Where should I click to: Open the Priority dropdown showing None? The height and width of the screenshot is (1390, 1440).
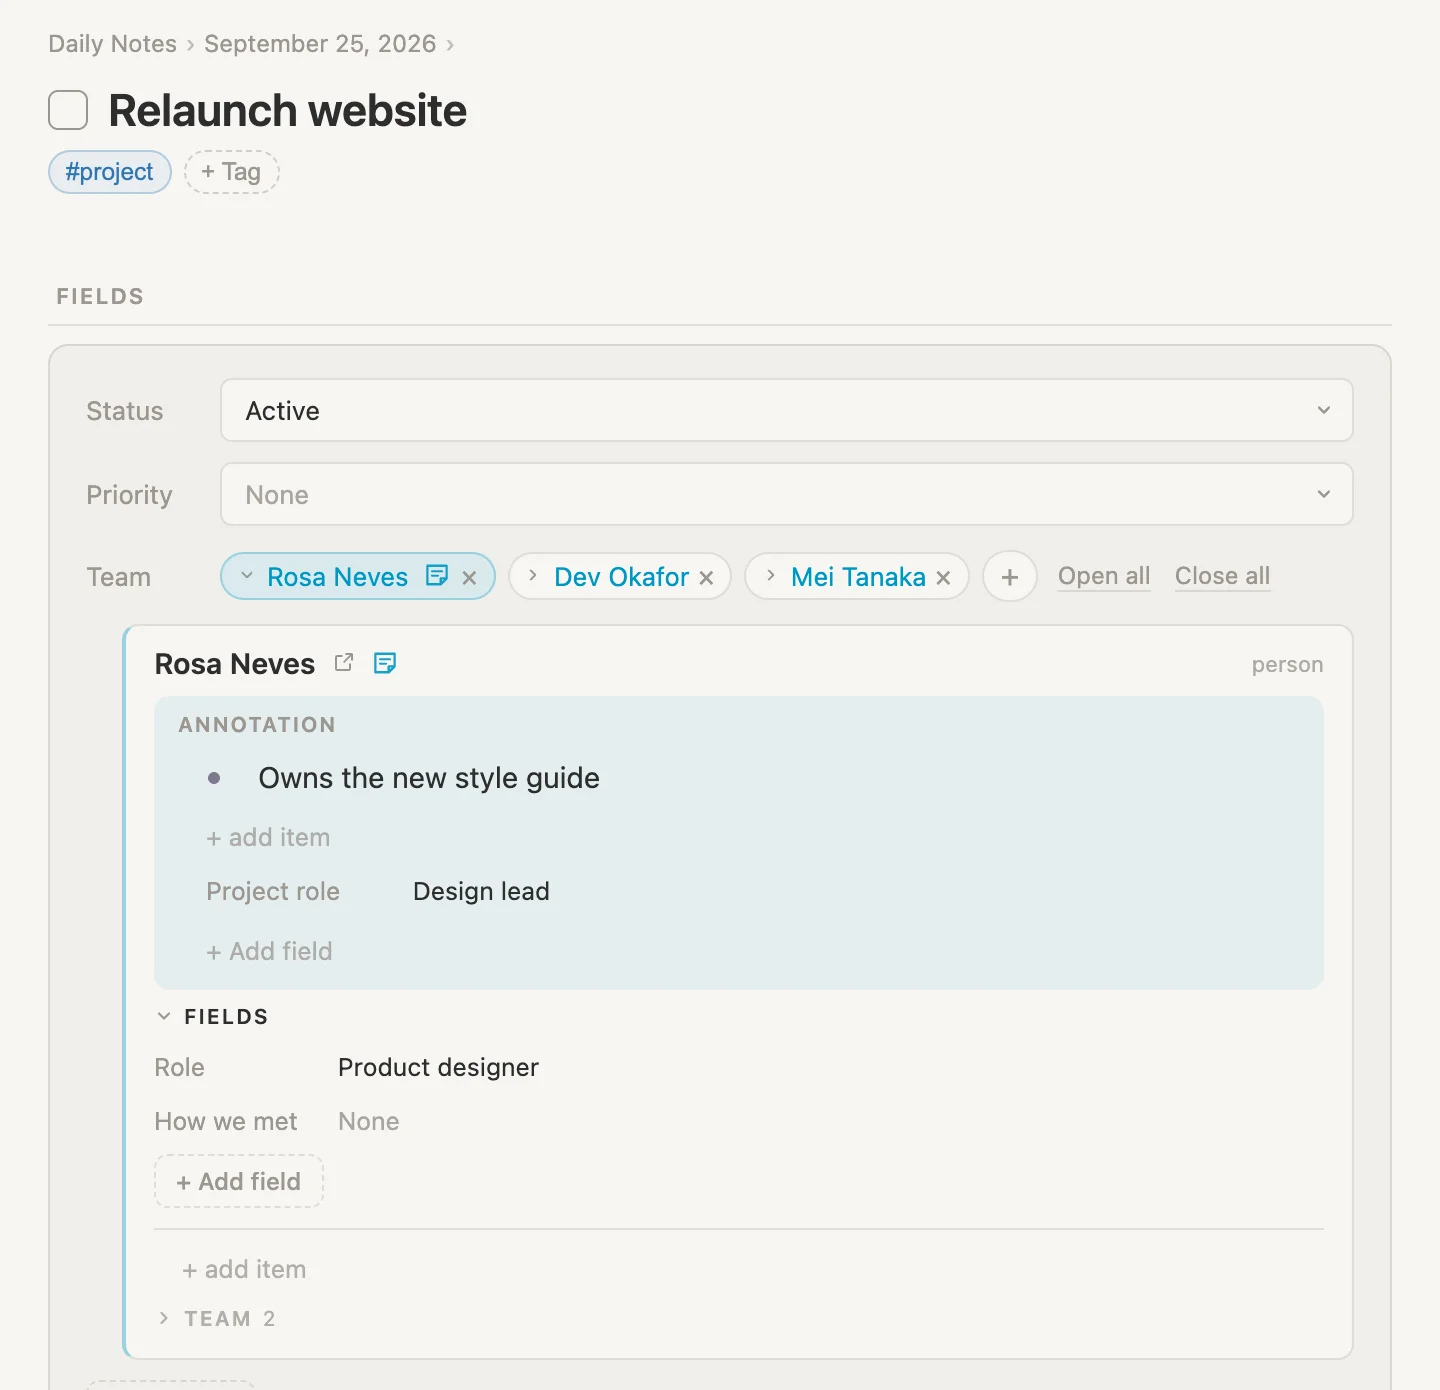786,494
